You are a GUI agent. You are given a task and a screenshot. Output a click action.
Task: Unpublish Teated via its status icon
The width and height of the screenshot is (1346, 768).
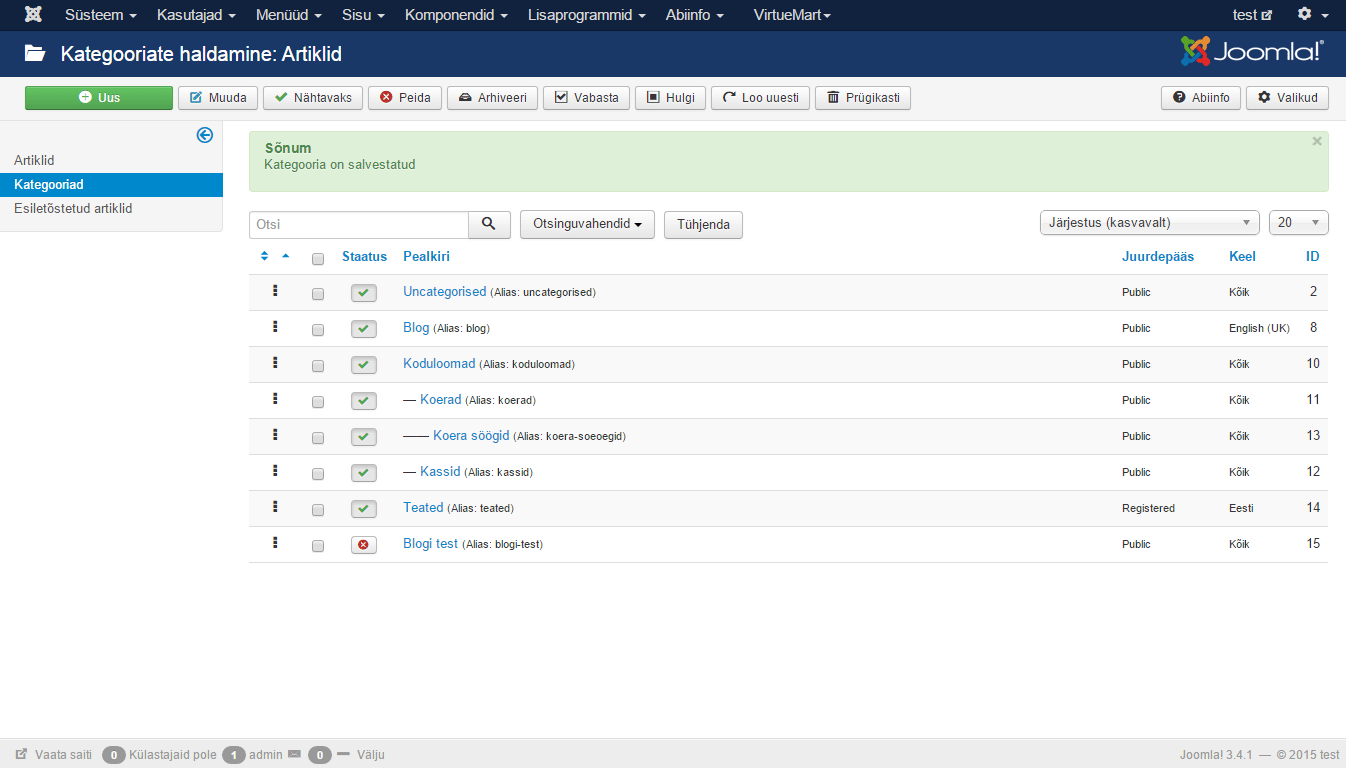click(x=363, y=509)
